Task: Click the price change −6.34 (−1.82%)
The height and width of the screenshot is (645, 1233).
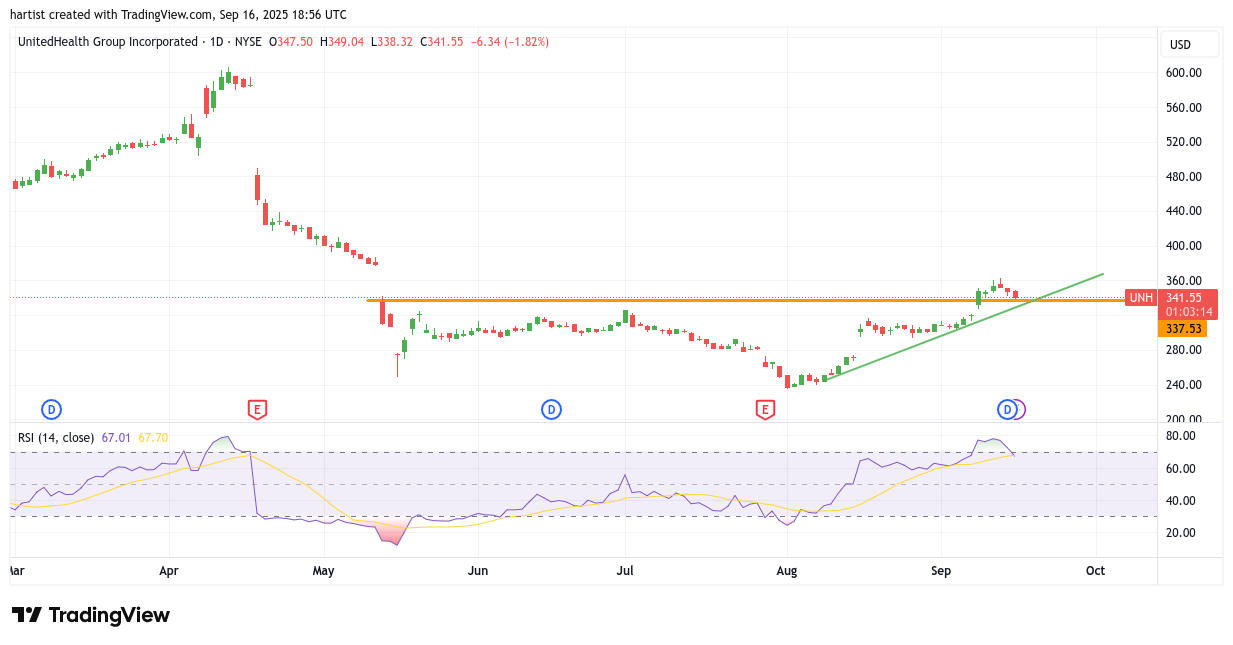Action: 510,42
